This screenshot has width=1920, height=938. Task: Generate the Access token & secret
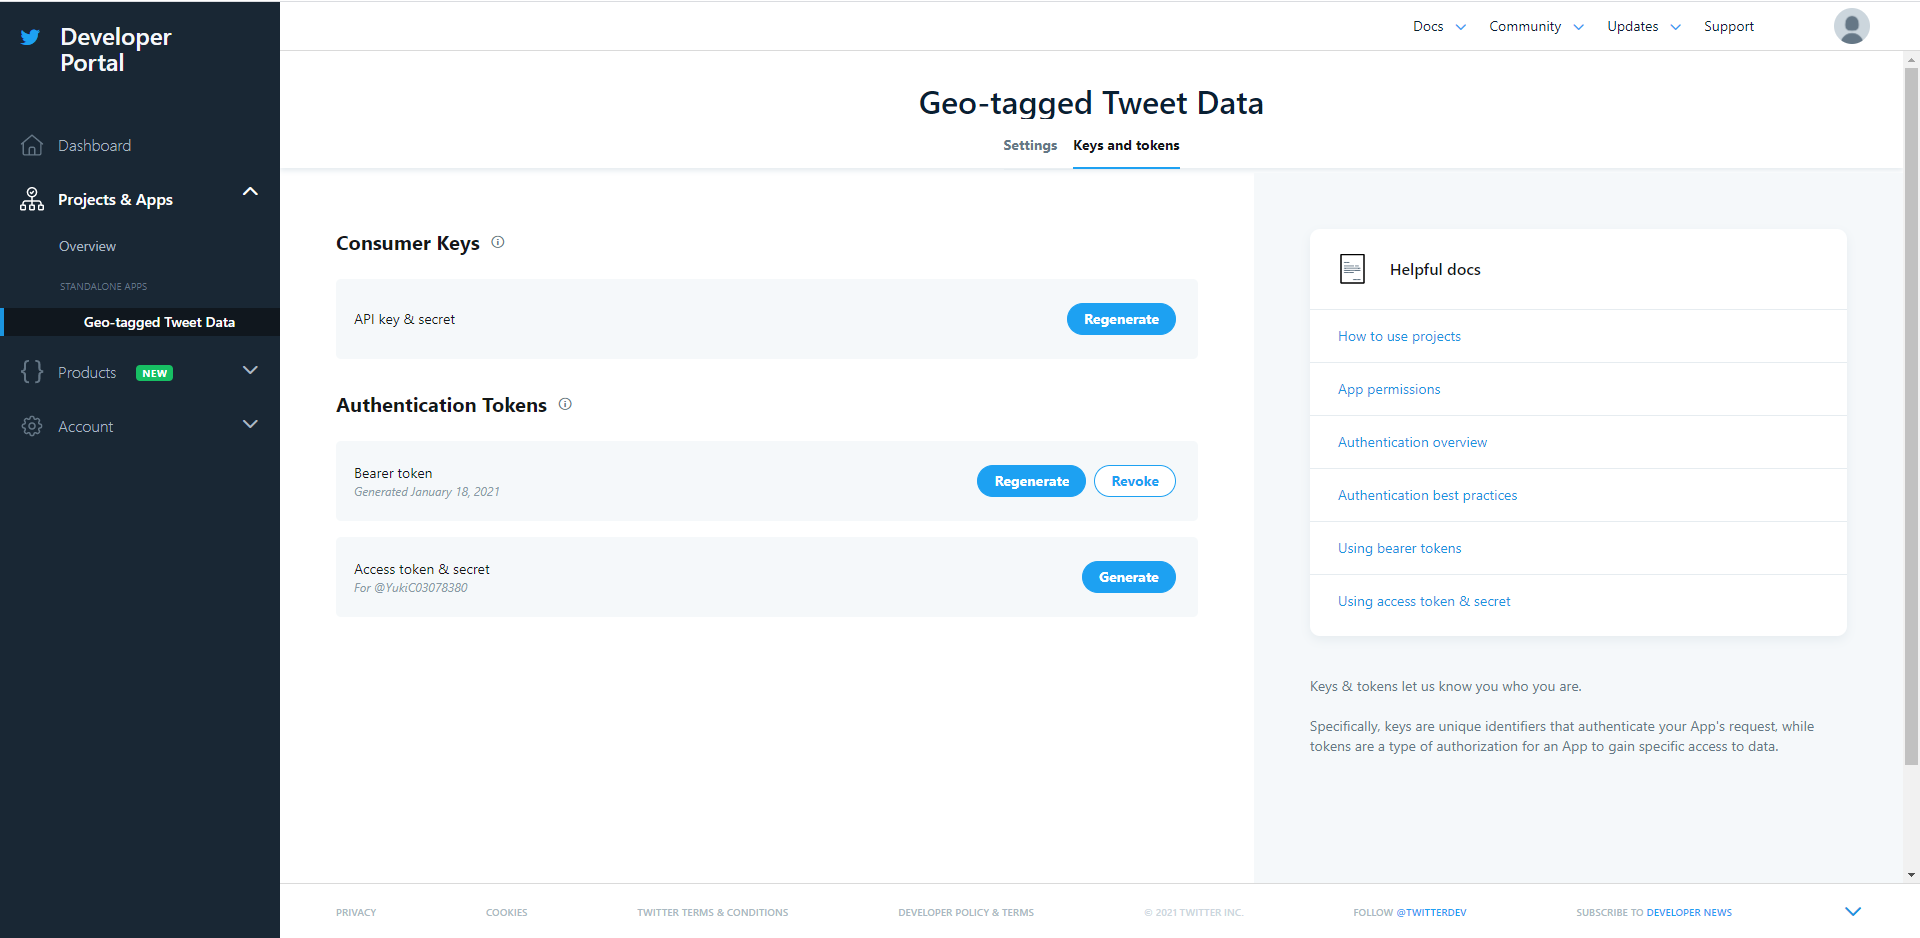pyautogui.click(x=1128, y=577)
